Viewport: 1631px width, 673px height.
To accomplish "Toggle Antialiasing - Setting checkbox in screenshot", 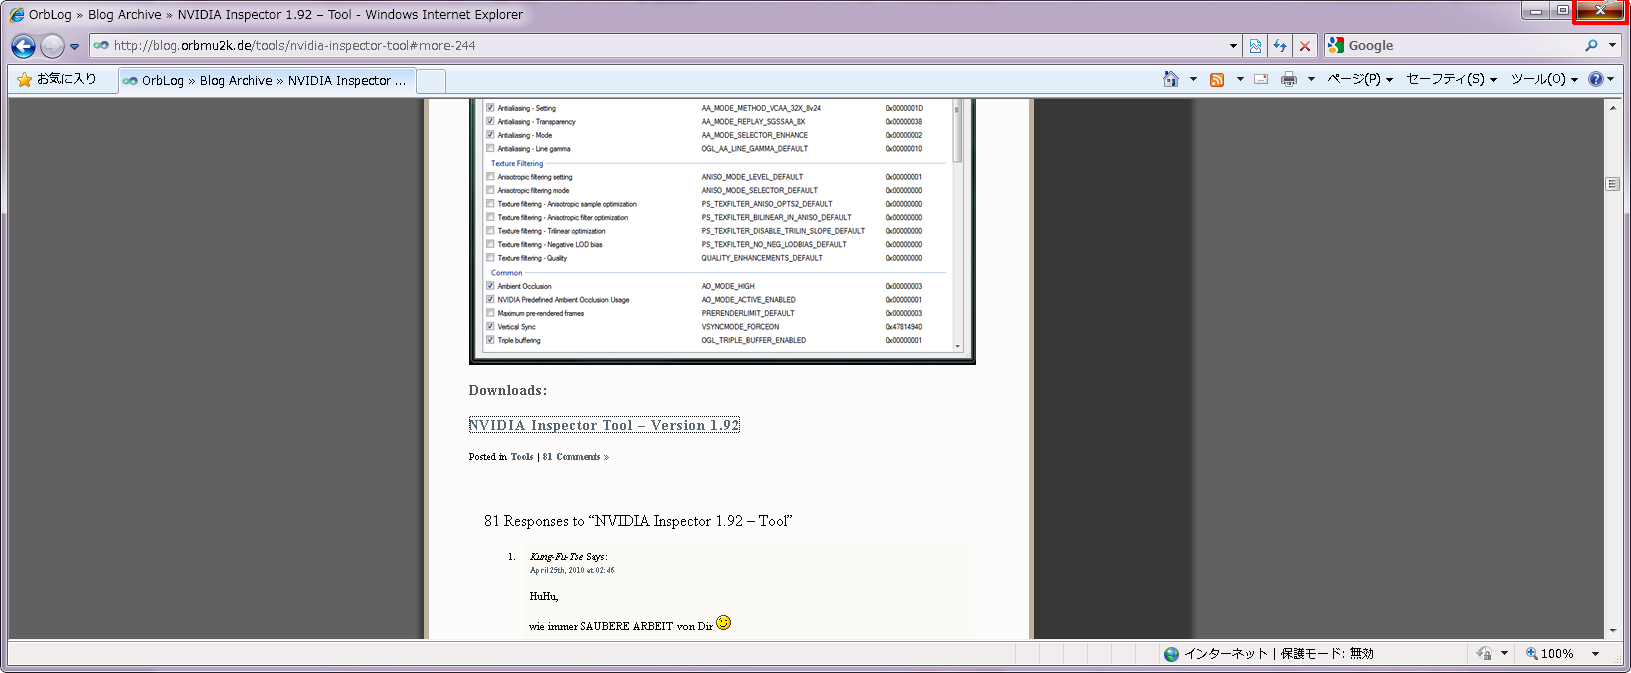I will coord(490,108).
